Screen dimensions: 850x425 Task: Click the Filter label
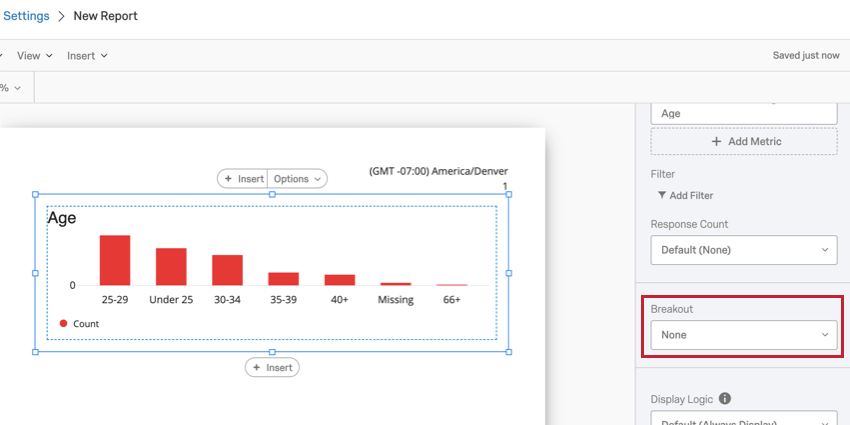tap(662, 174)
